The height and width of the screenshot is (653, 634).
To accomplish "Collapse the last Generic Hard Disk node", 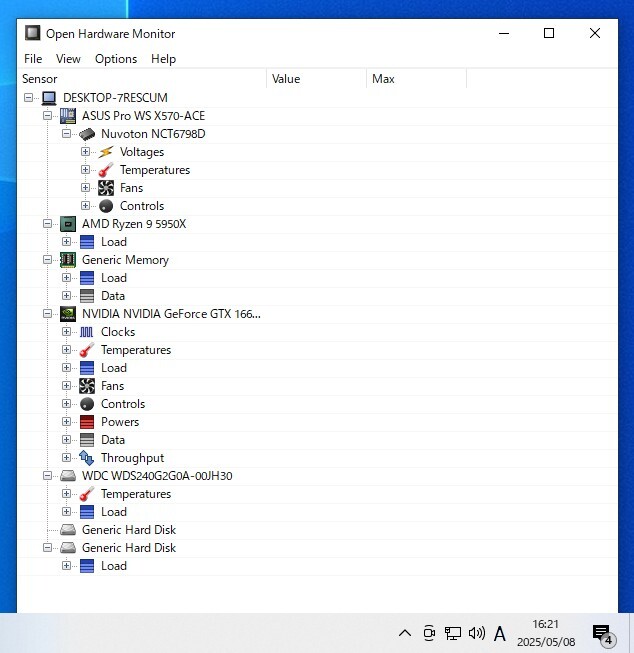I will click(x=47, y=548).
